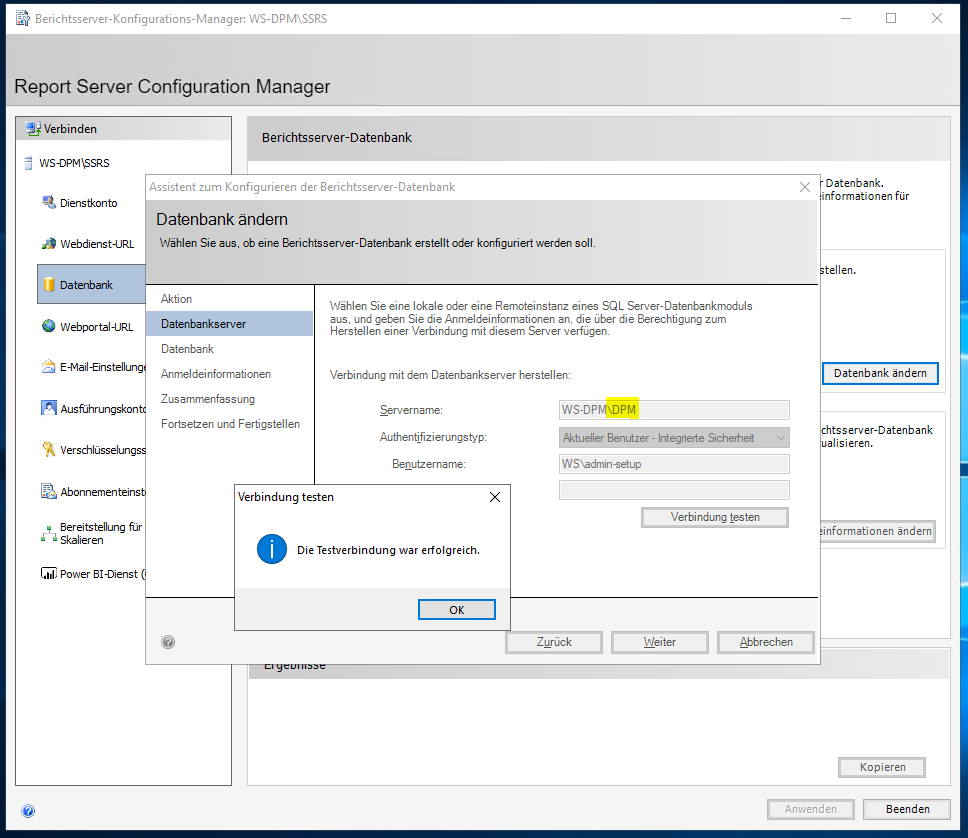Click the Bereitstellung für Skalieren icon
968x838 pixels.
(49, 533)
